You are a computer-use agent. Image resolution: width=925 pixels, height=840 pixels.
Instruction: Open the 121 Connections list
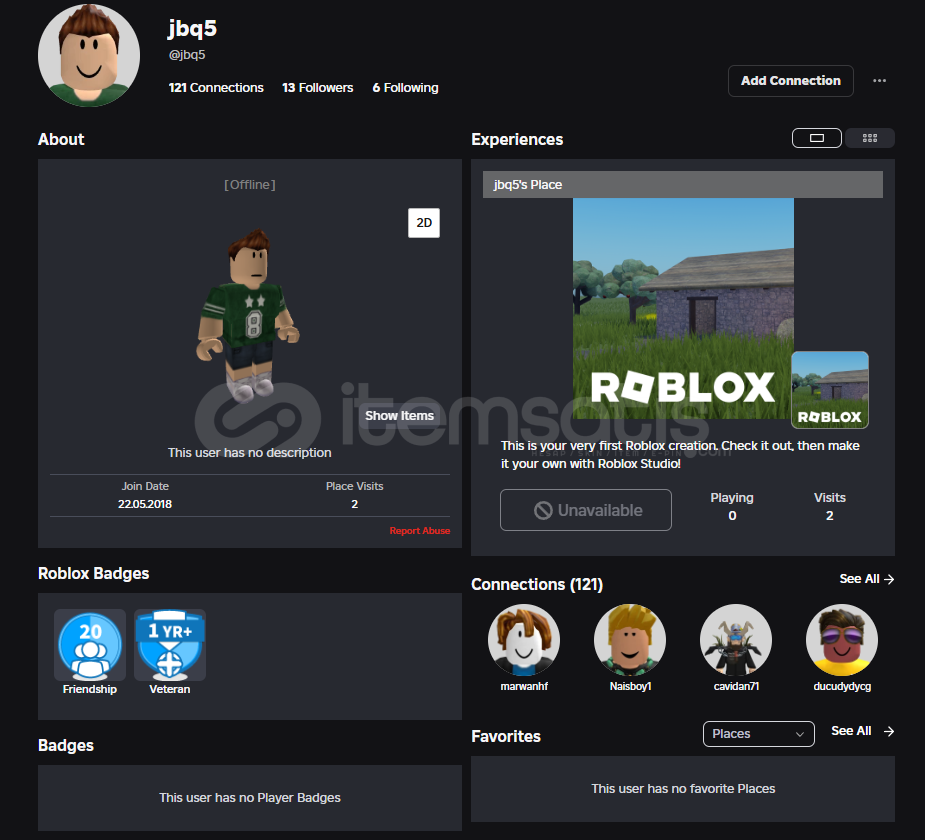(216, 88)
